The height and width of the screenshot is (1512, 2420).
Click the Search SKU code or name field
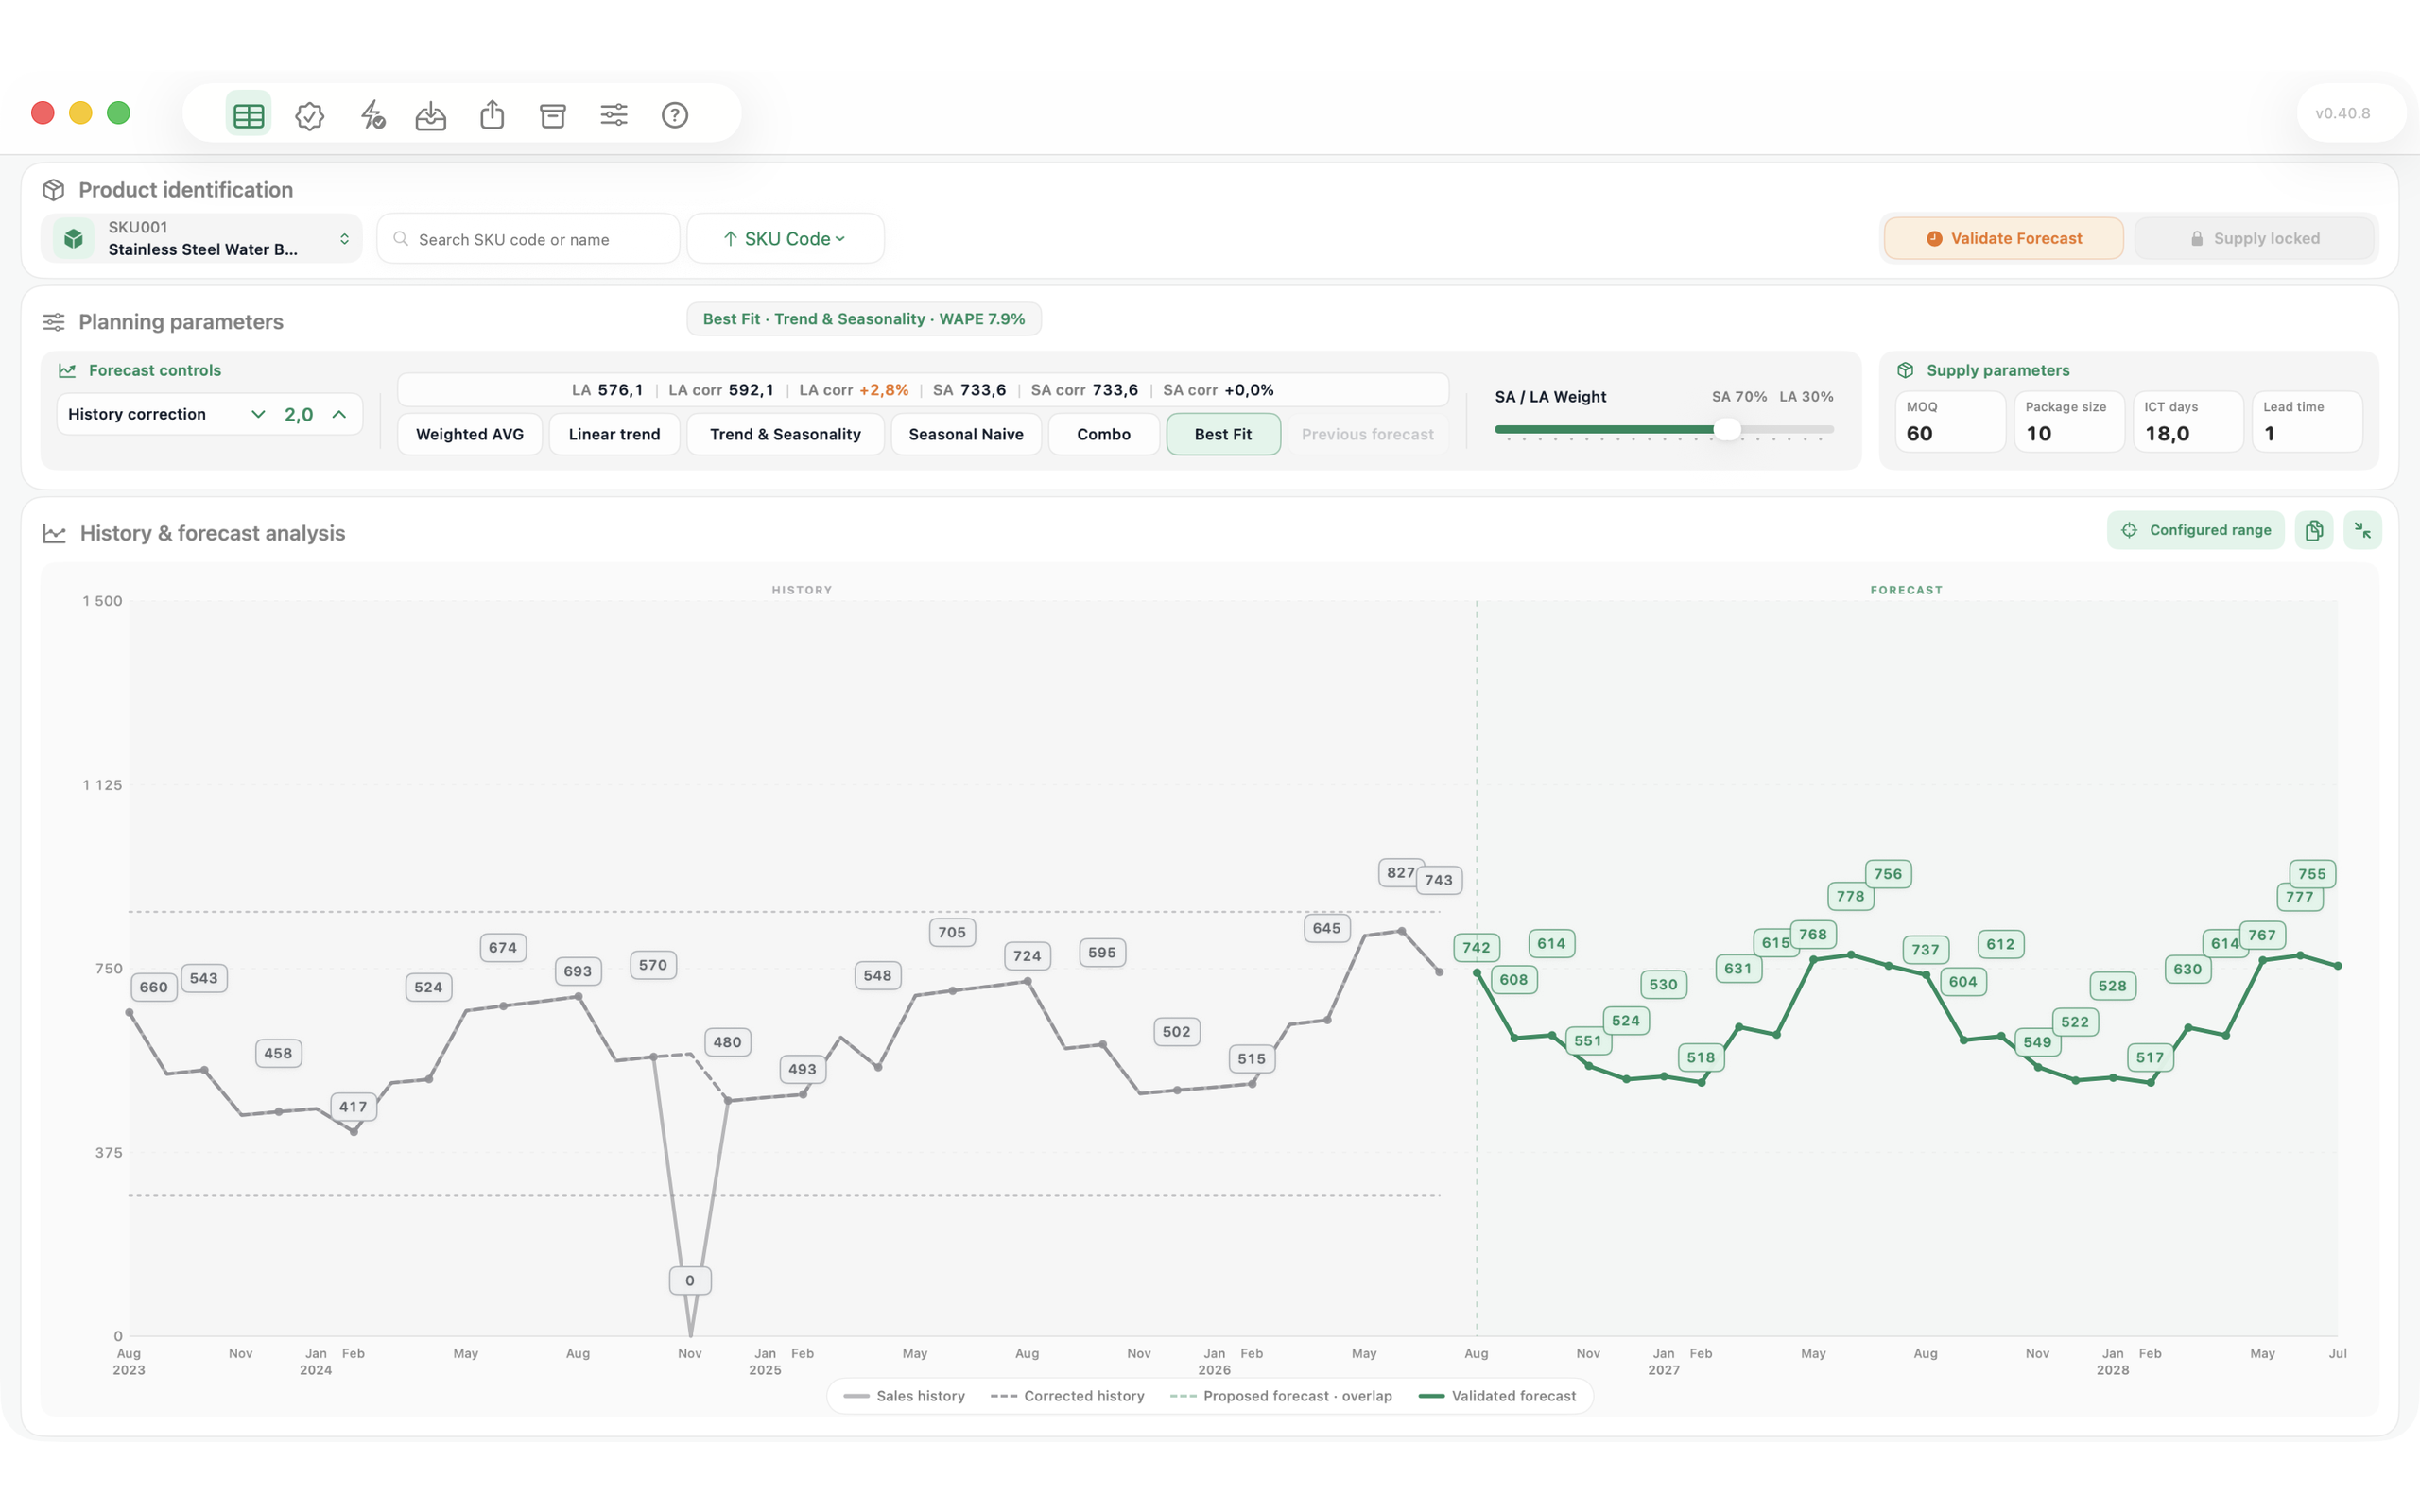(528, 238)
